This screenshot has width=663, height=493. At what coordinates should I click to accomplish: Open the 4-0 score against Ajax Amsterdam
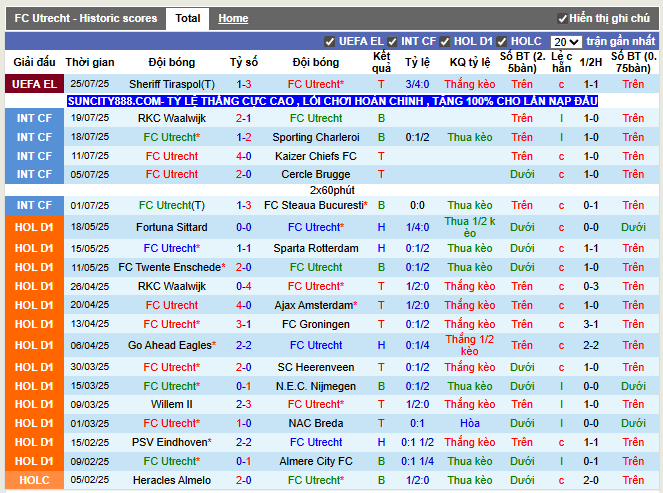pyautogui.click(x=244, y=305)
